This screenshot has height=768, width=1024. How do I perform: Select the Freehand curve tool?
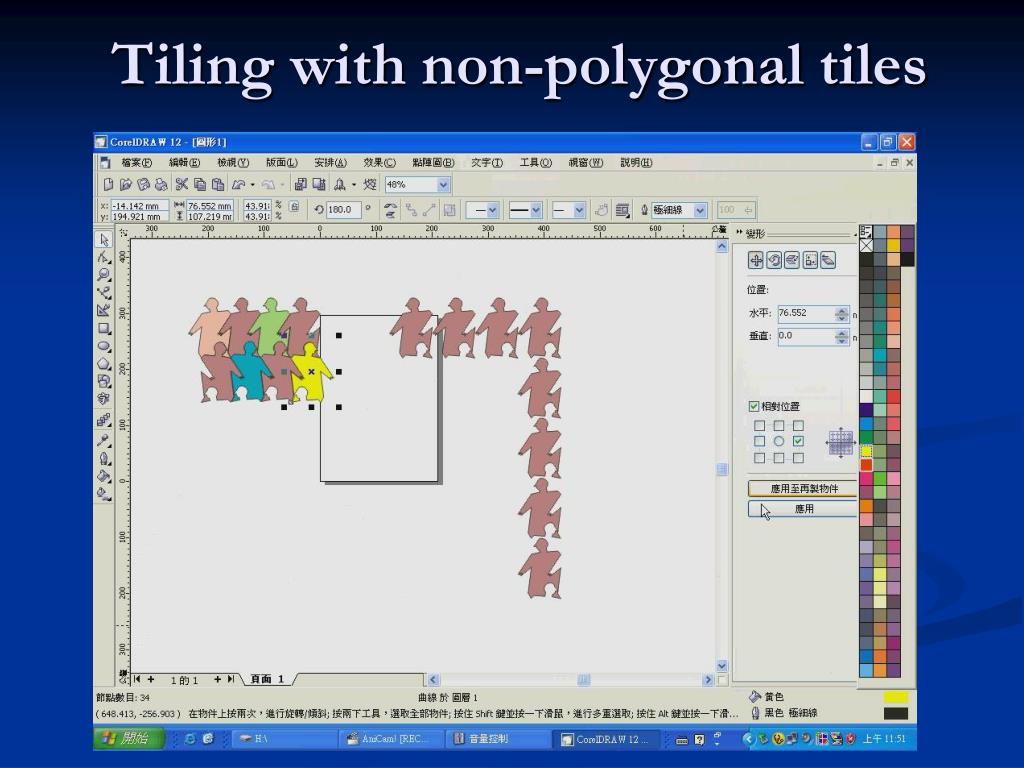104,293
